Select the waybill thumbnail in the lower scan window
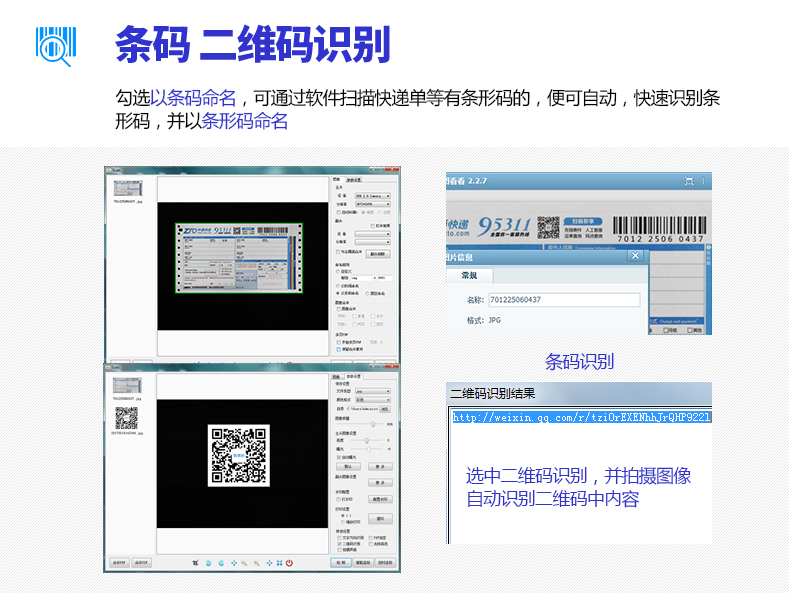790x608 pixels. coord(127,385)
